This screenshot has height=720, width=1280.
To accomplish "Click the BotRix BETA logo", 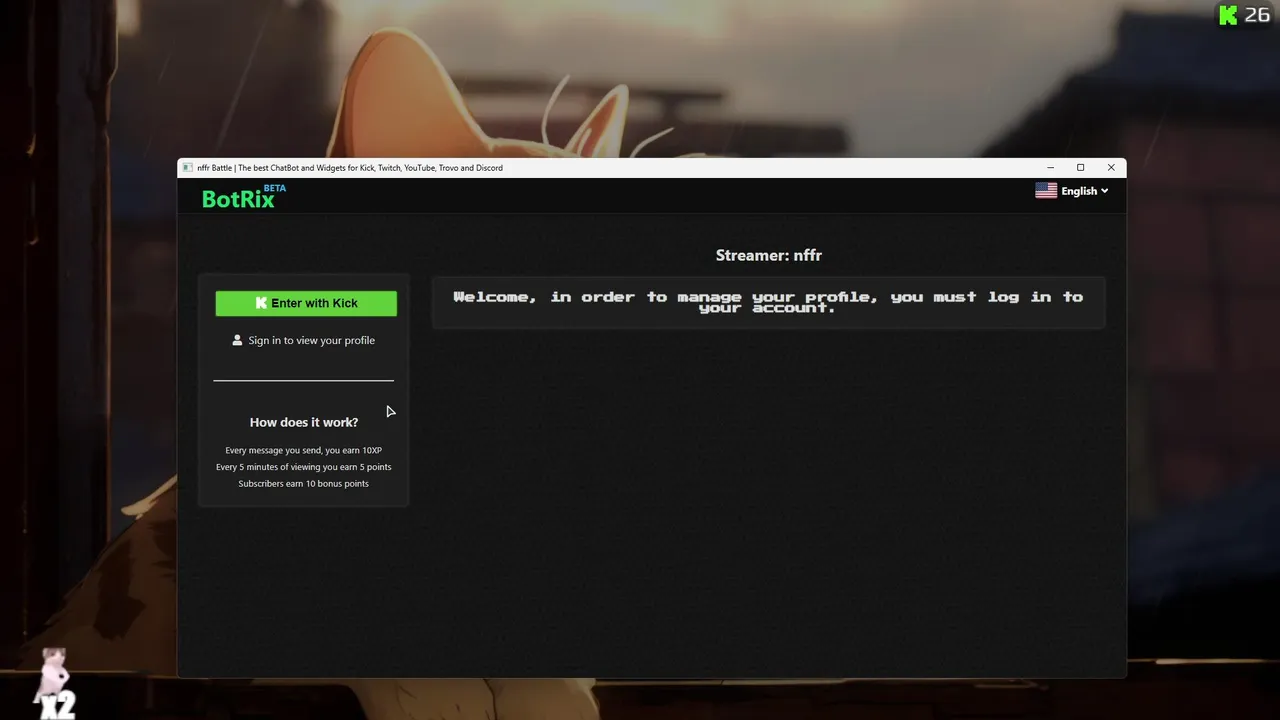I will (x=243, y=196).
